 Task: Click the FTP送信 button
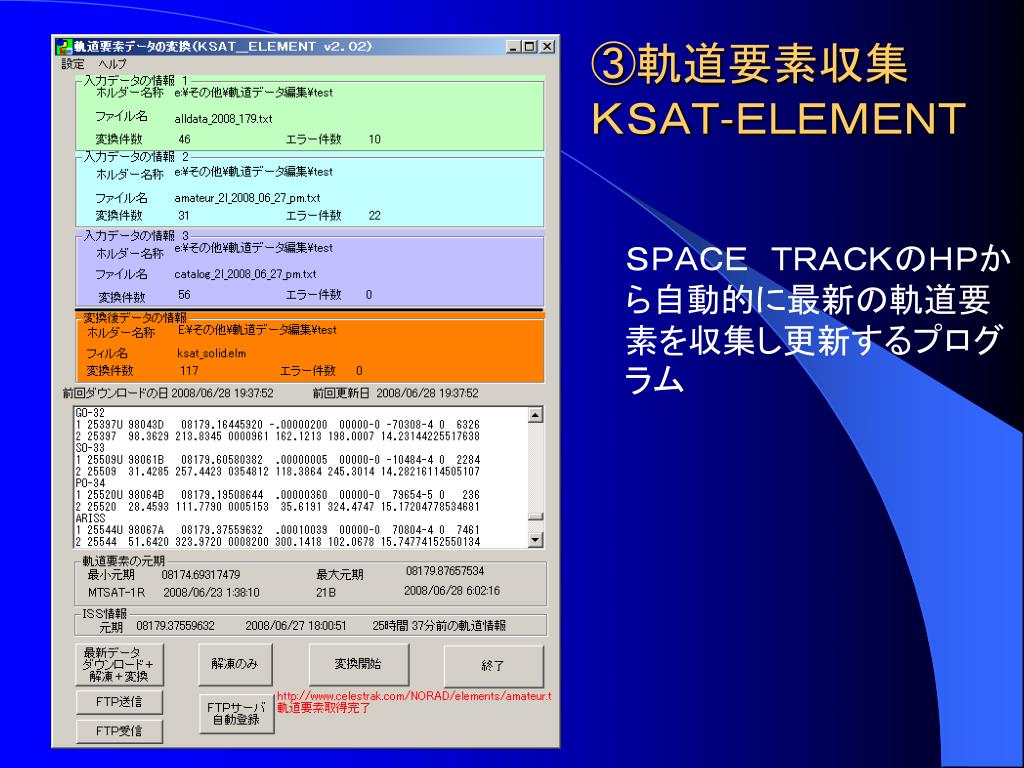120,702
